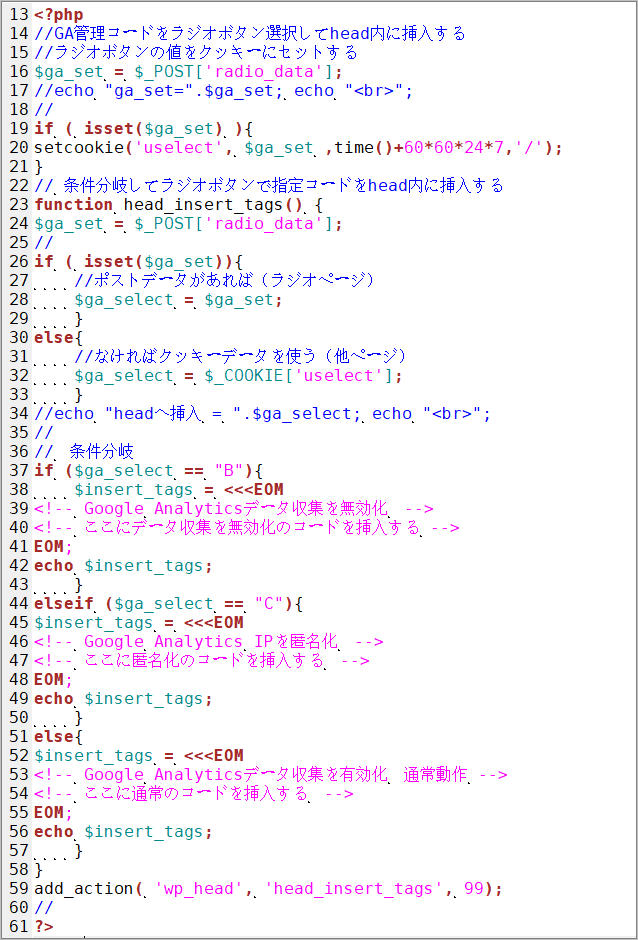Click the opening <?php tag on line 13
Viewport: 638px width, 940px height.
pos(59,14)
